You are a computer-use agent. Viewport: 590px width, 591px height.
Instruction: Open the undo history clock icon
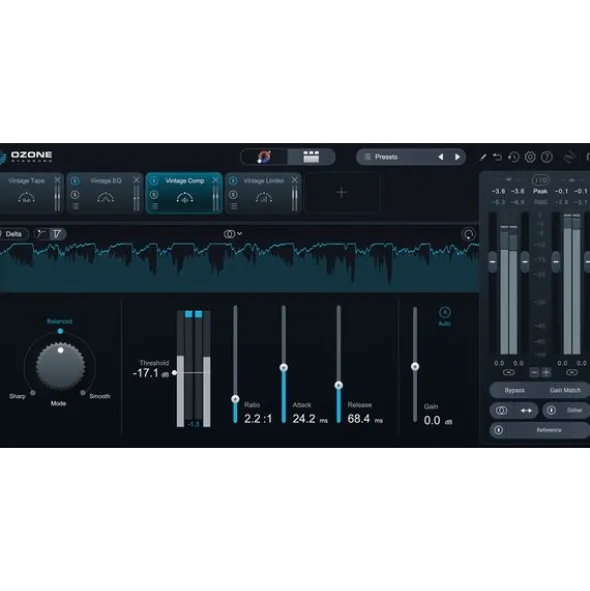513,157
